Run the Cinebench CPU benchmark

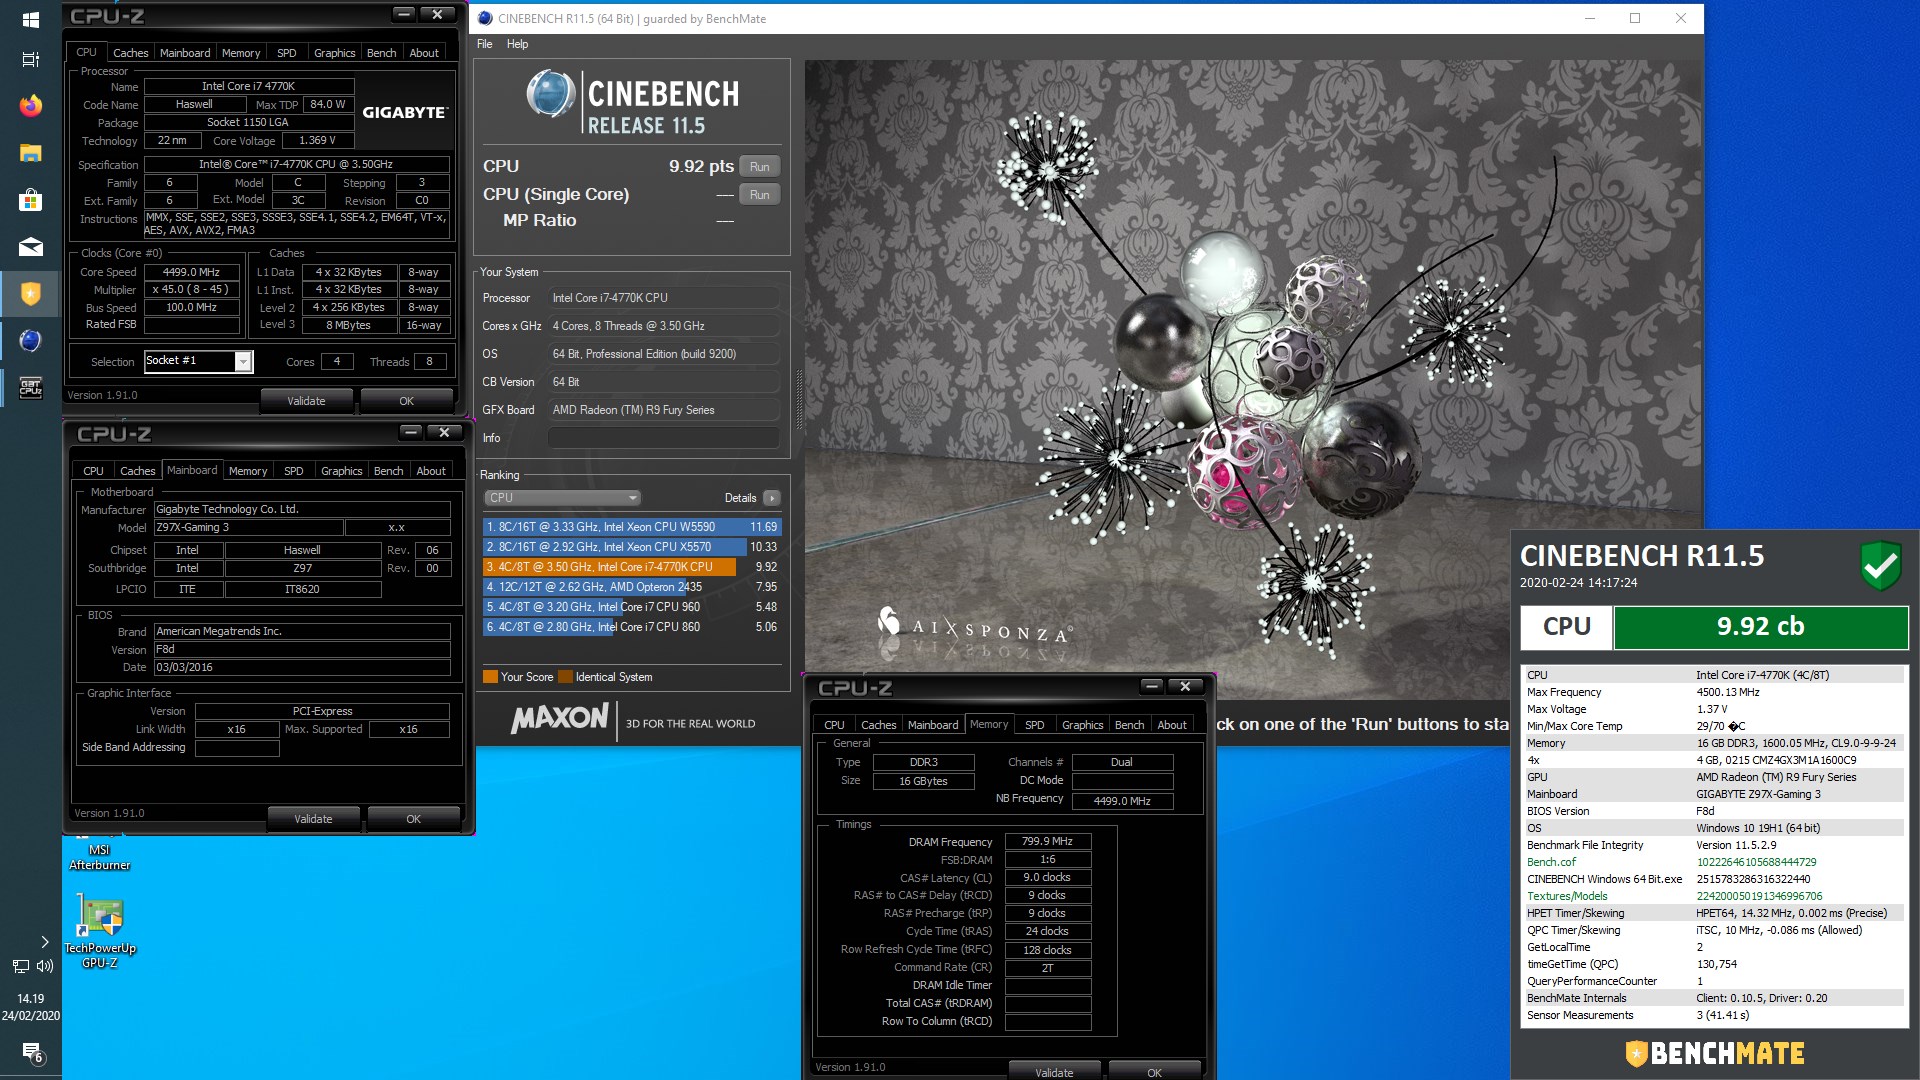[760, 167]
